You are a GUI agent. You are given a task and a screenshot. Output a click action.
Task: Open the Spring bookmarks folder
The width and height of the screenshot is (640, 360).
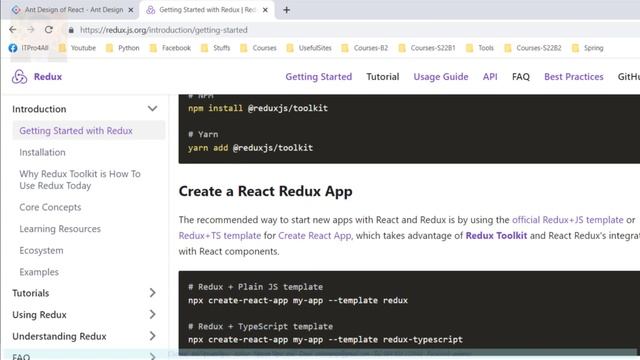point(587,48)
